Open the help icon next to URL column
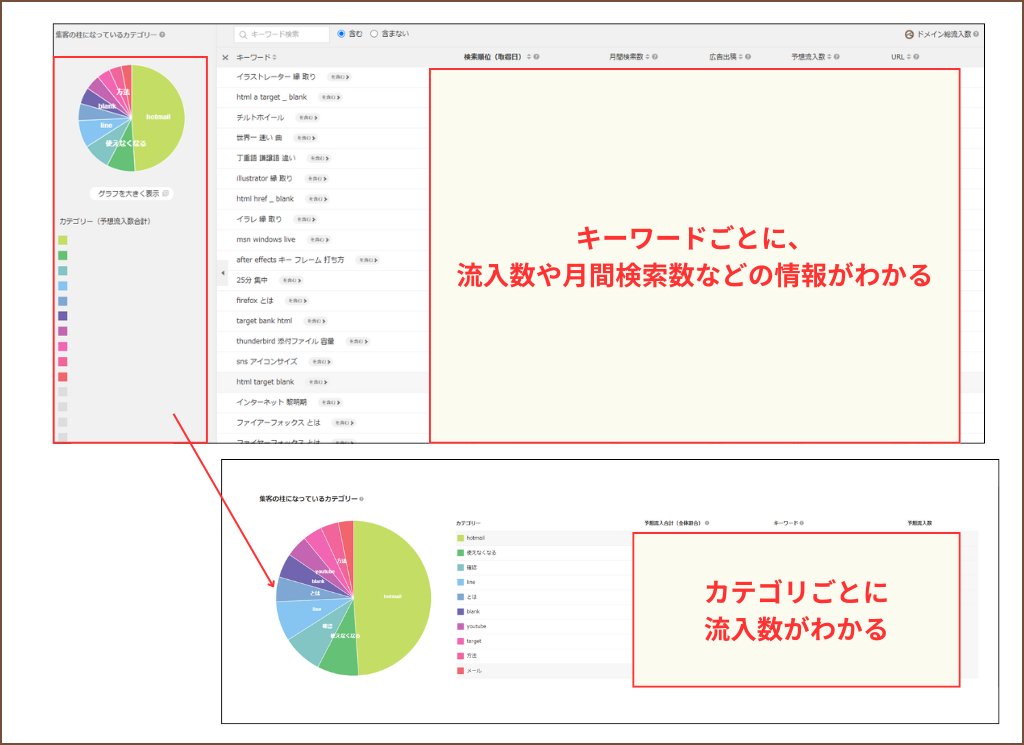Screen dimensions: 1024x745 915,56
